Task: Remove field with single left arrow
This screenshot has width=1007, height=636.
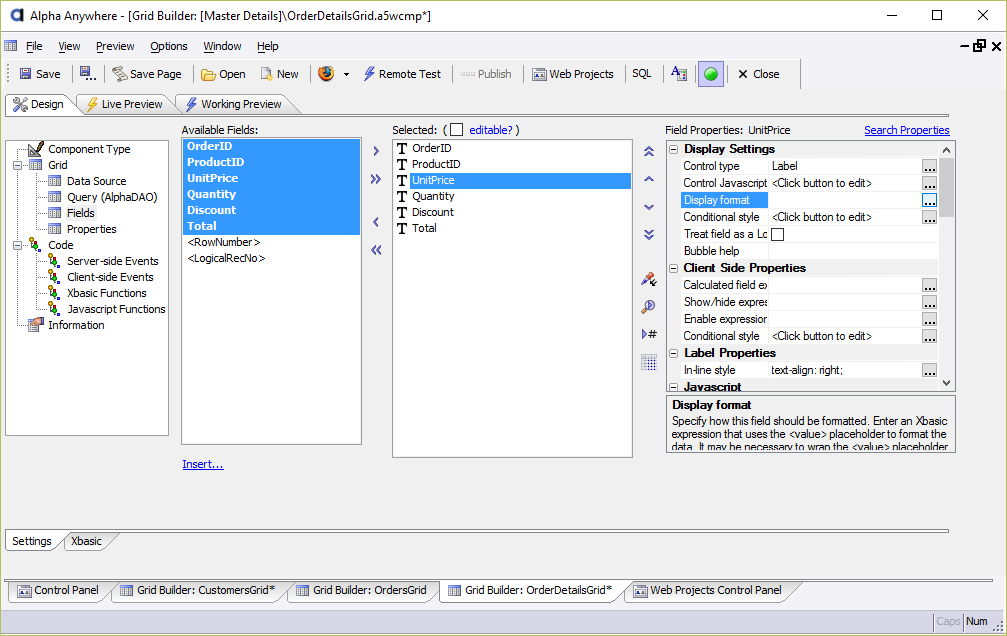Action: [376, 222]
